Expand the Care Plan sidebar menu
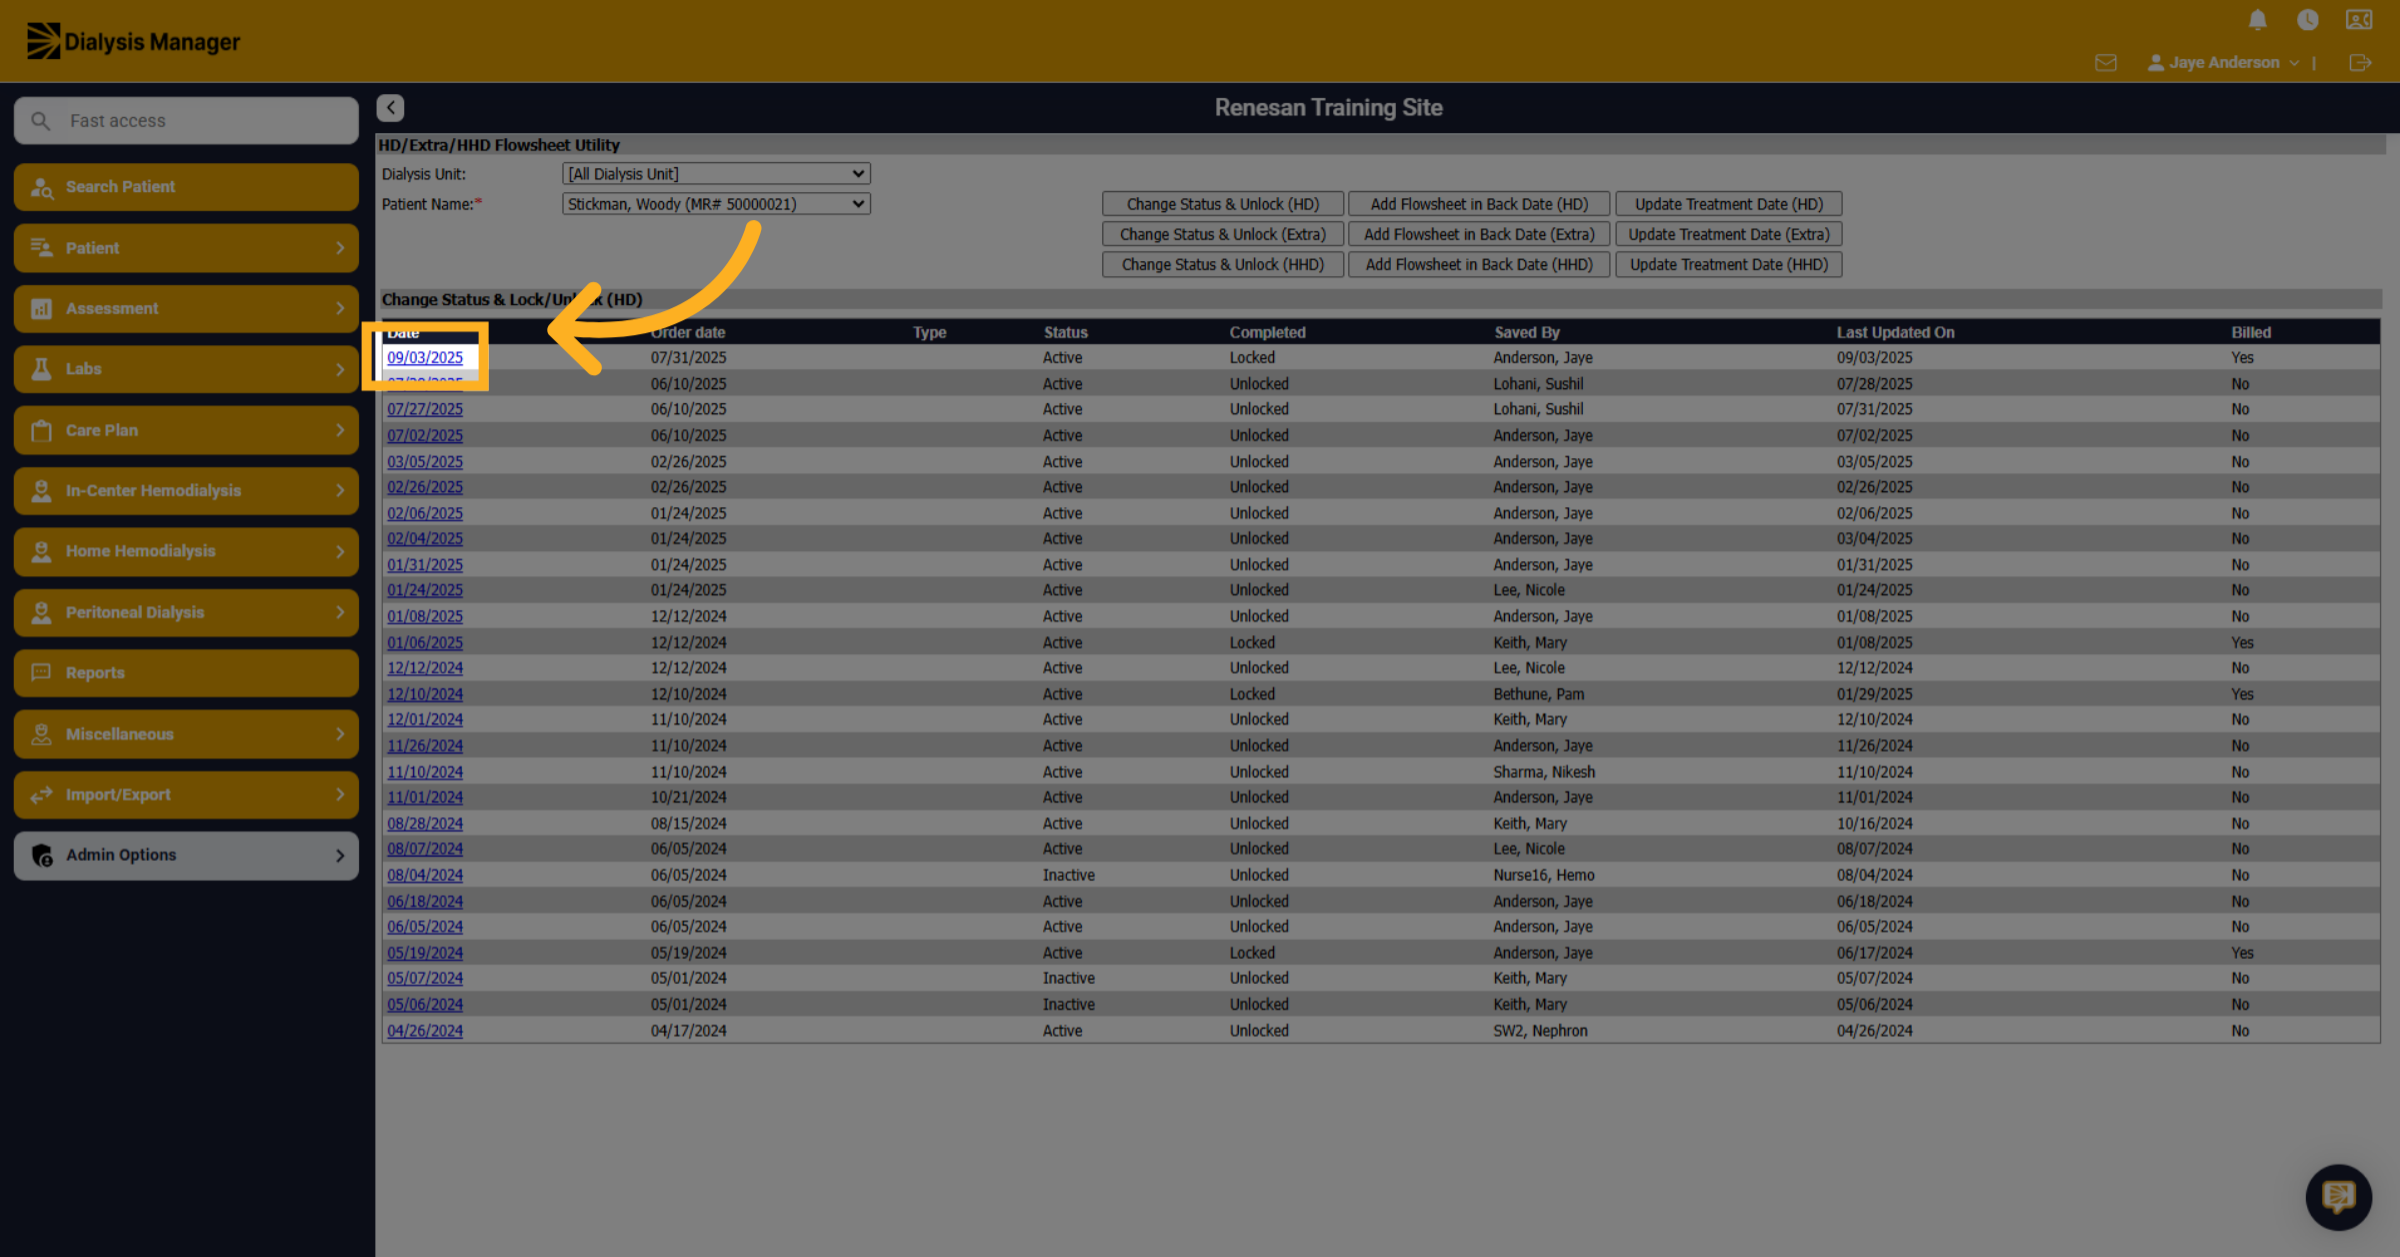The height and width of the screenshot is (1257, 2400). coord(186,430)
